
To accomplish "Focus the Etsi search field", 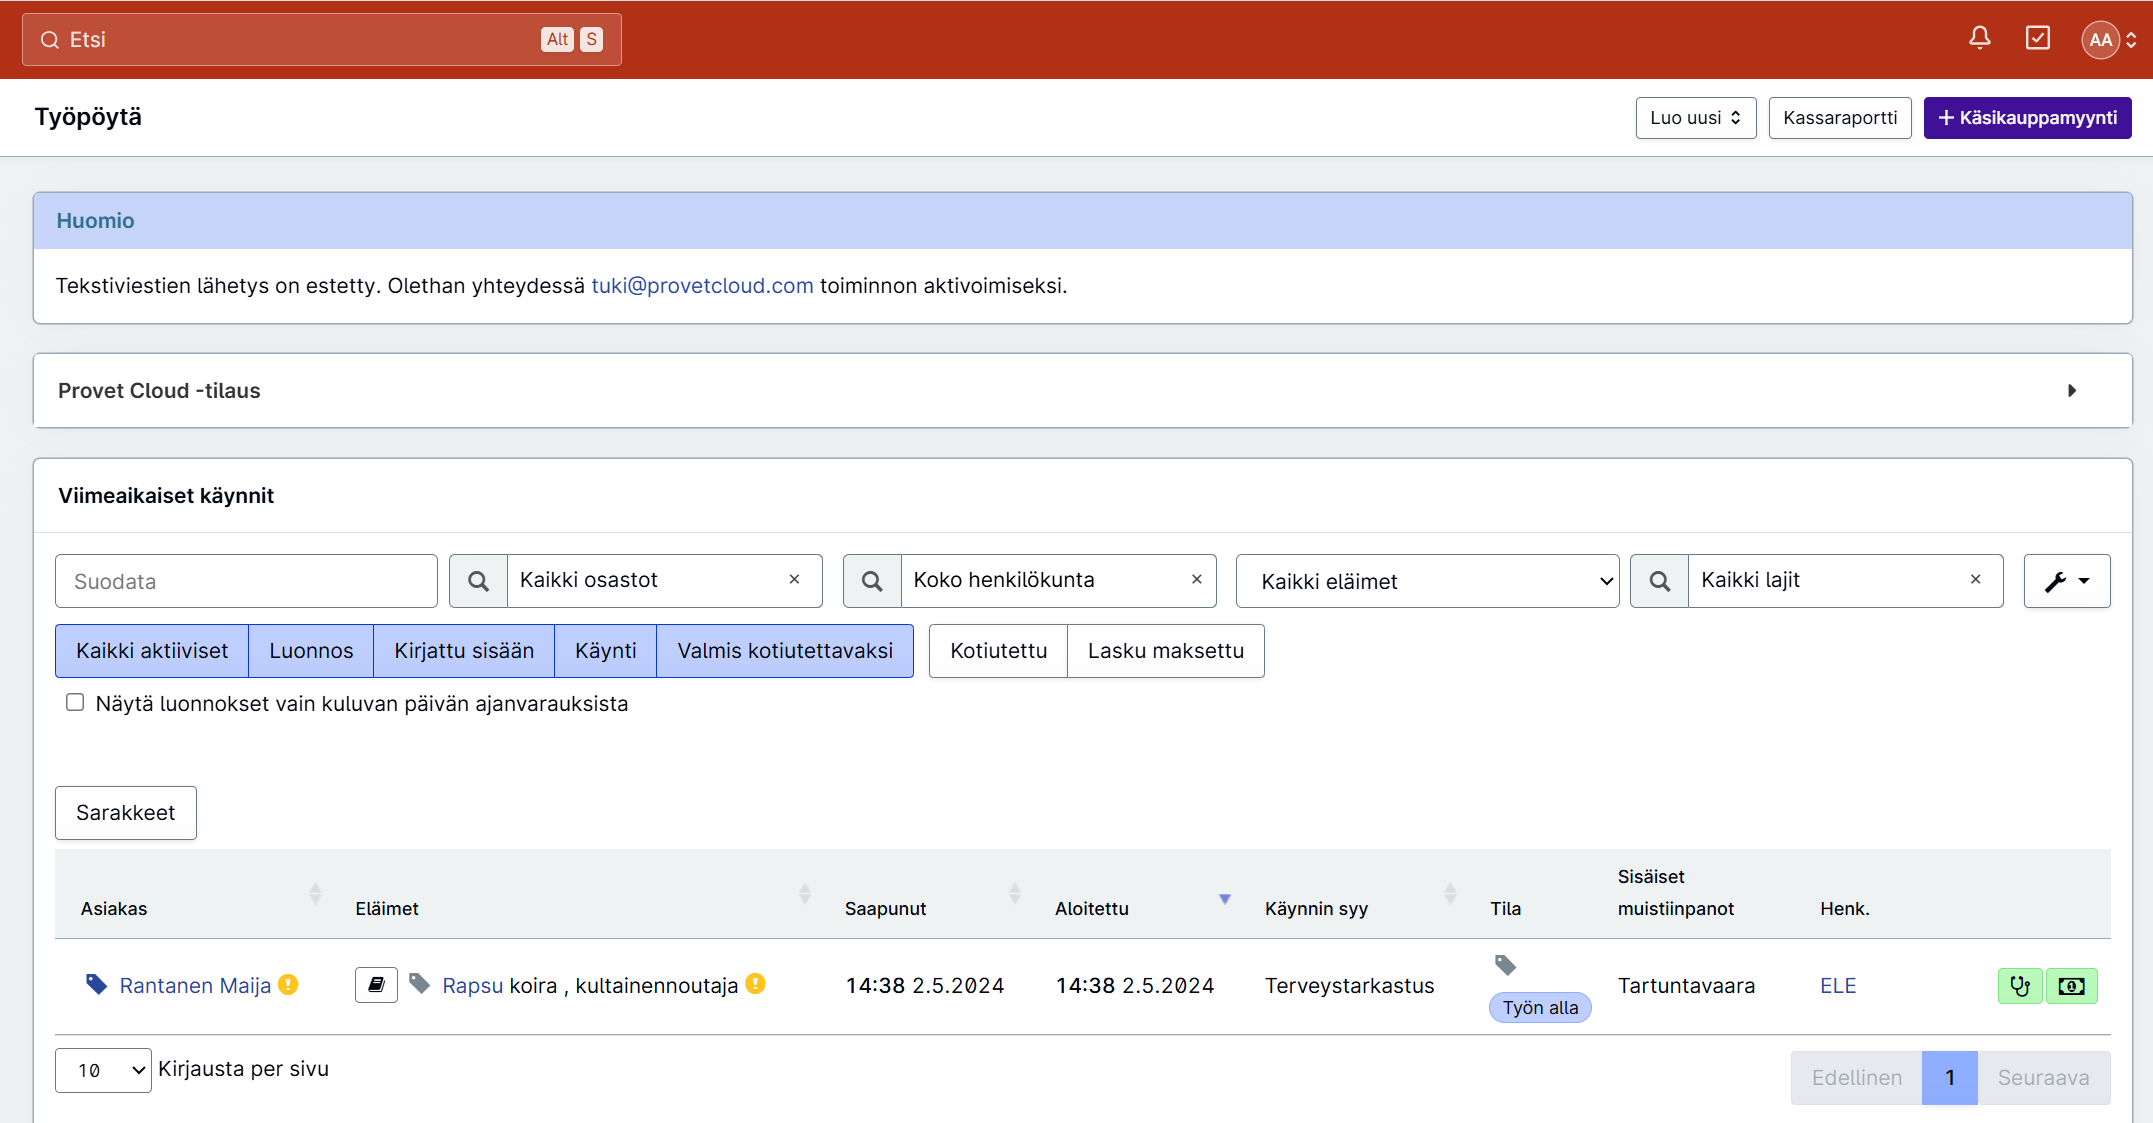I will click(322, 40).
